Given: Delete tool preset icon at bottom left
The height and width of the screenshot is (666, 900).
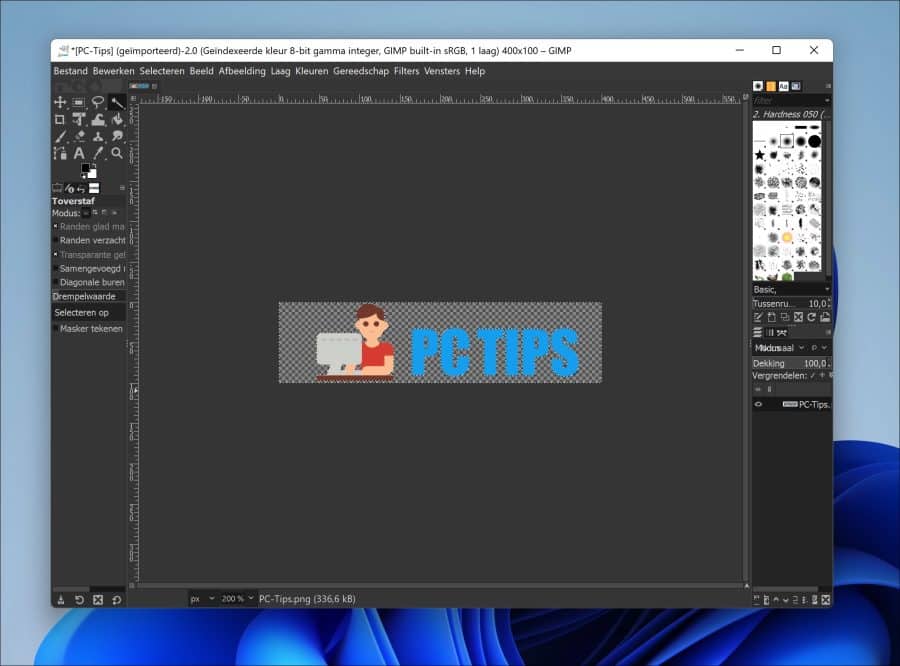Looking at the screenshot, I should (98, 600).
